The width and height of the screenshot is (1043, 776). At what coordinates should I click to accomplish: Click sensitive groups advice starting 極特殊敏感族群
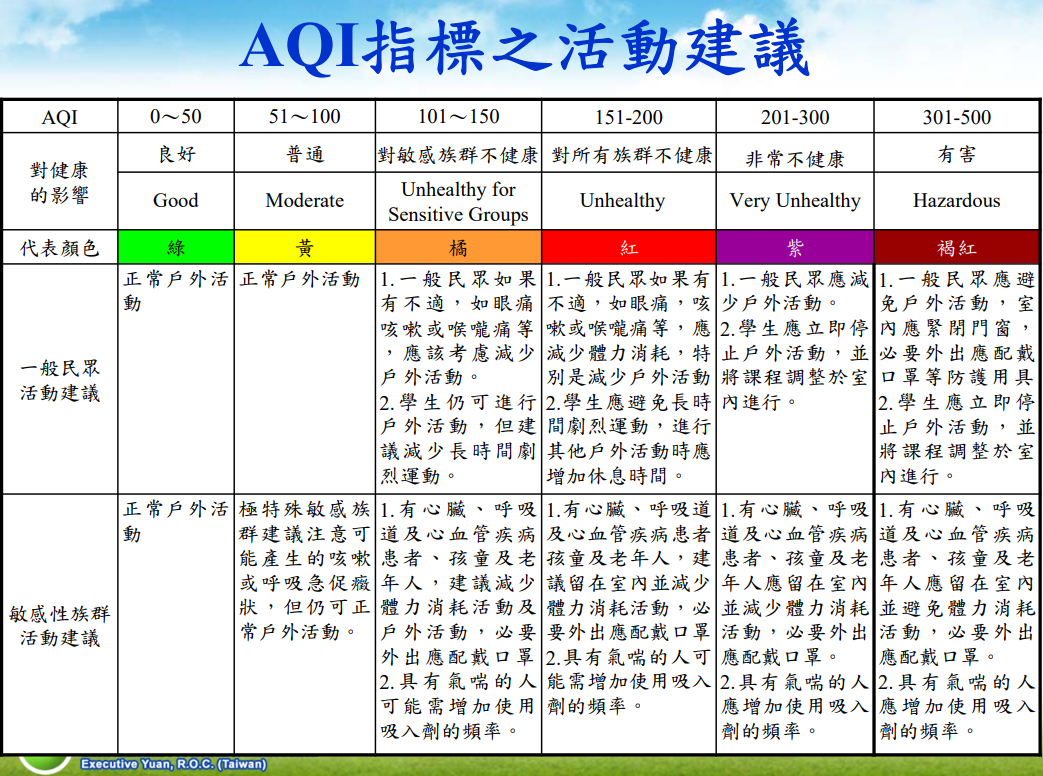(x=305, y=624)
